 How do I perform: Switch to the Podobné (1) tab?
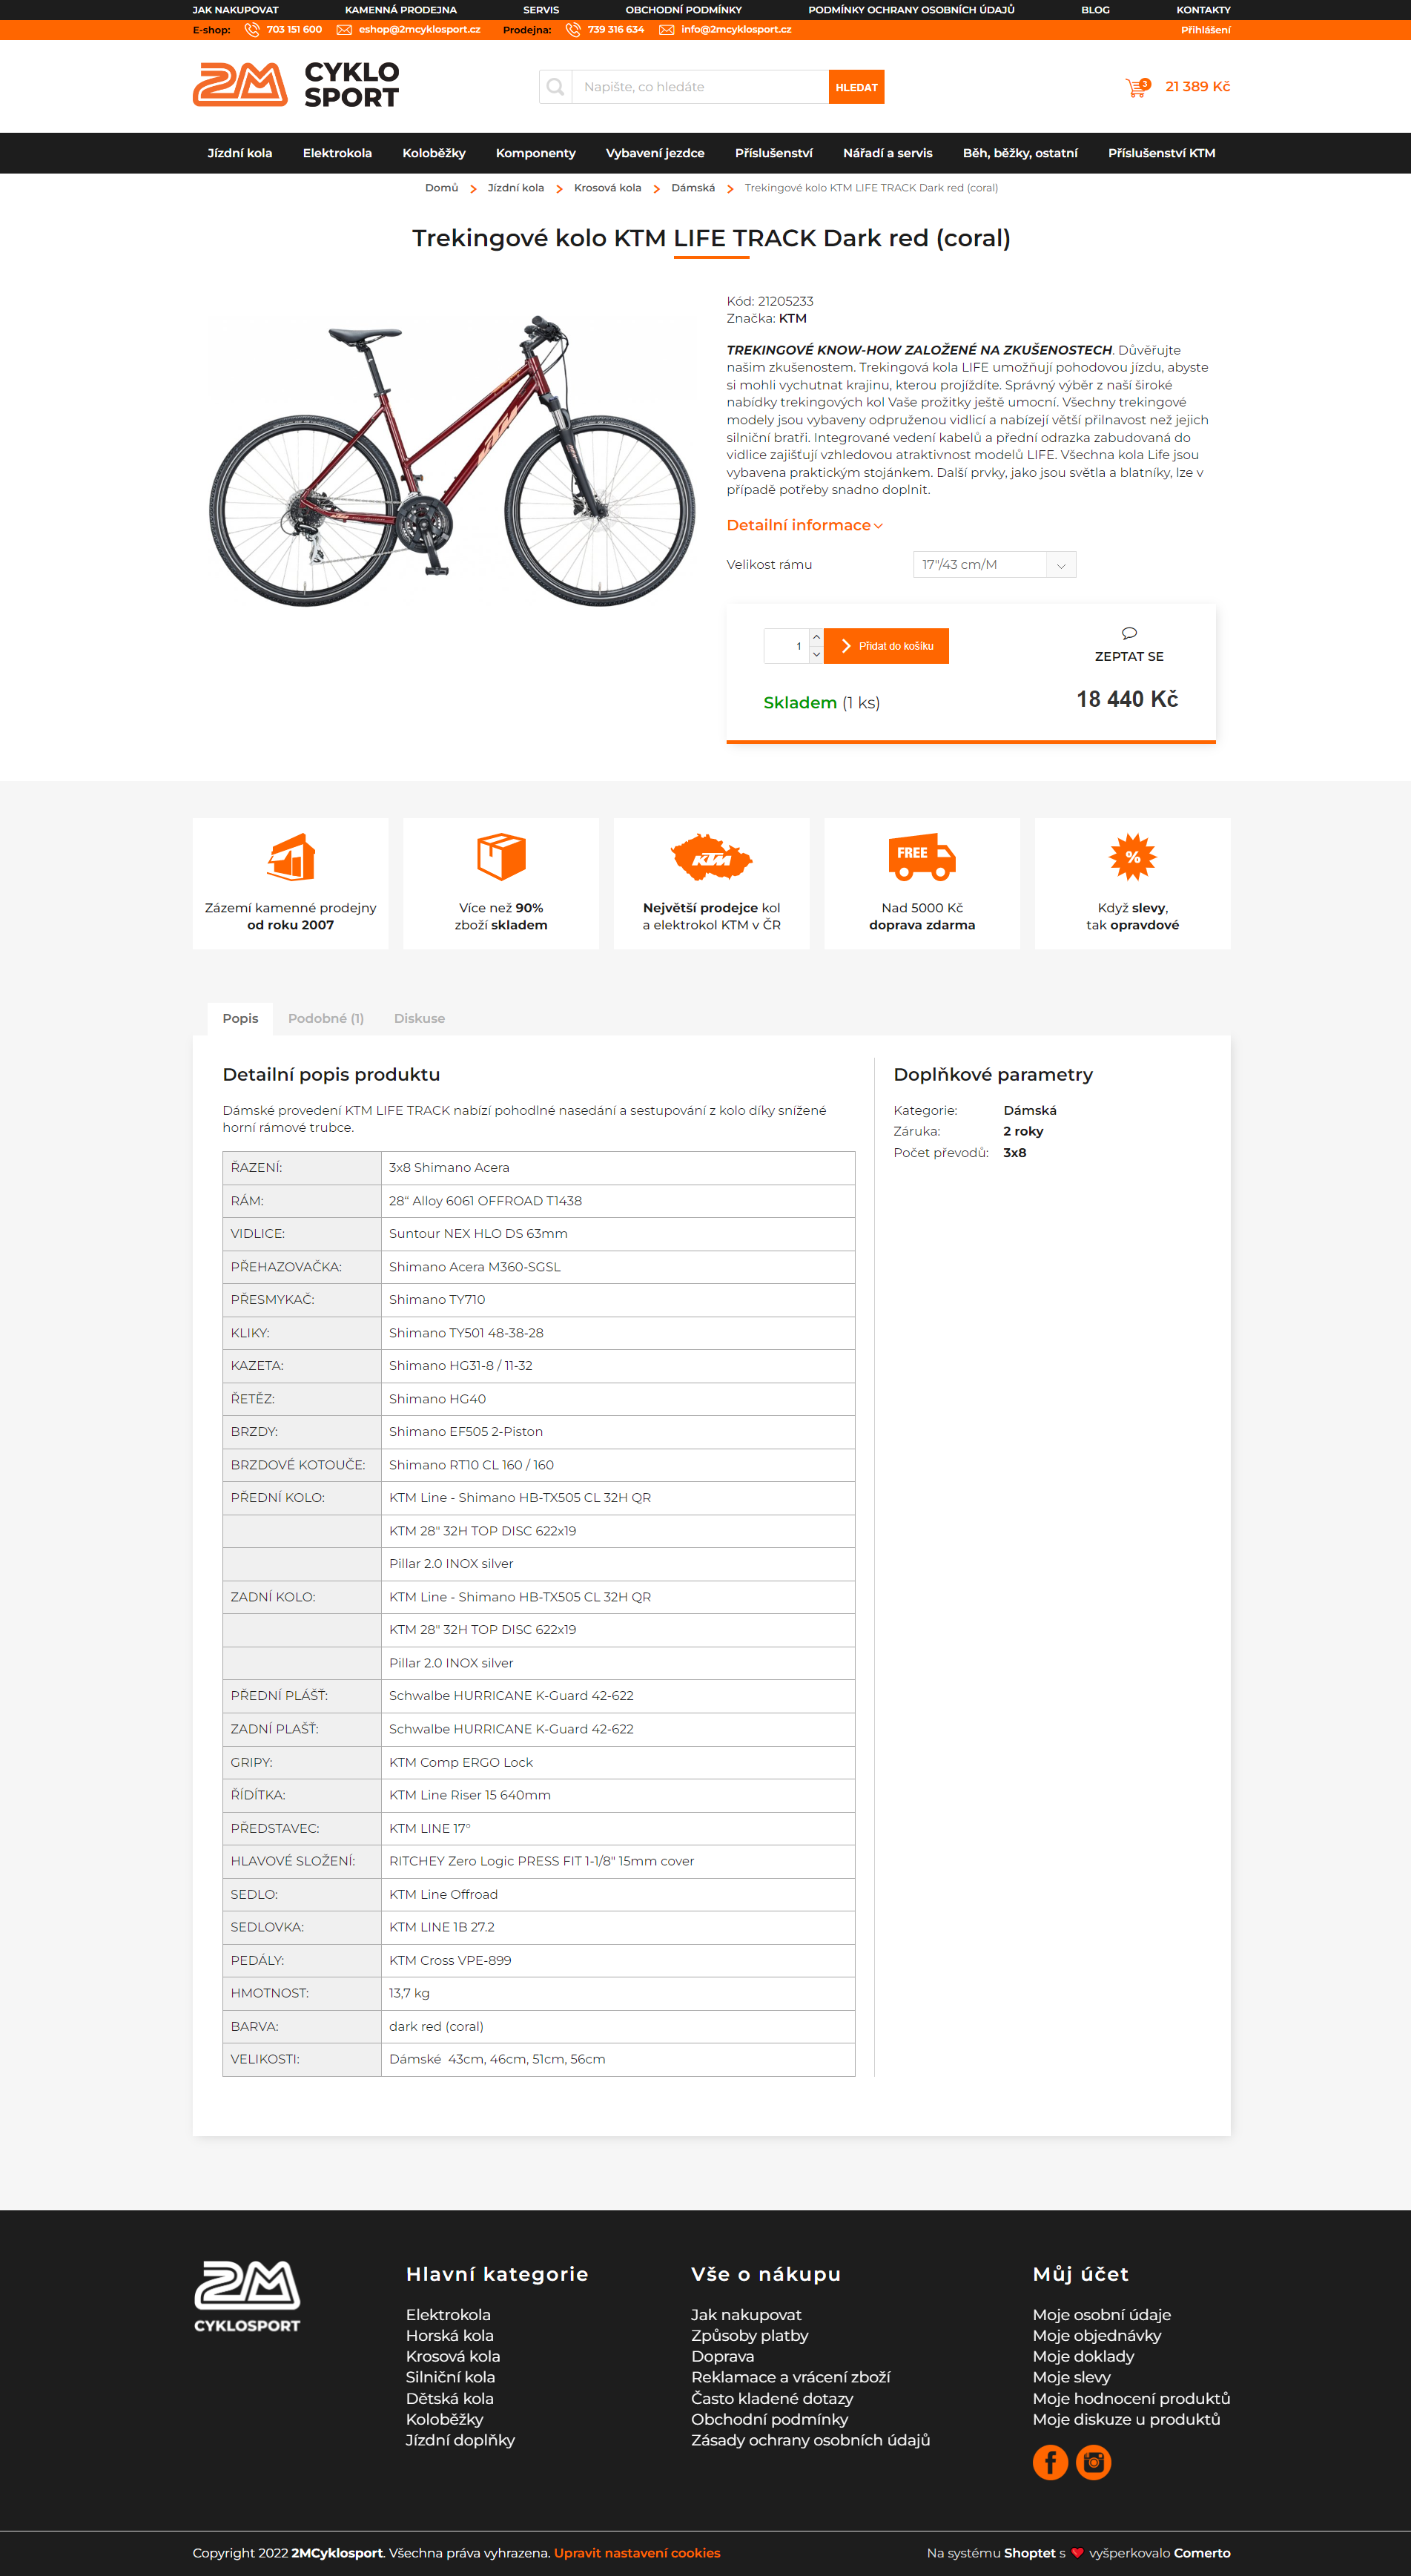coord(326,1018)
